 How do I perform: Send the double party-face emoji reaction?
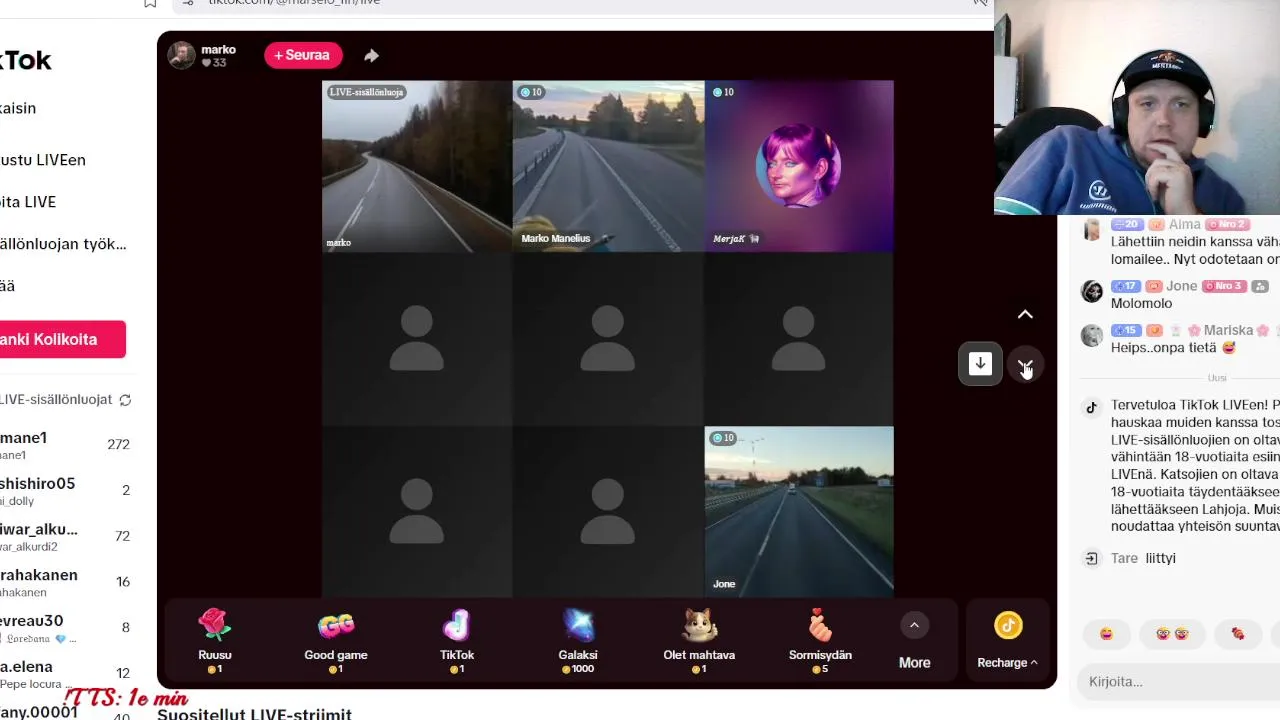pyautogui.click(x=1172, y=634)
